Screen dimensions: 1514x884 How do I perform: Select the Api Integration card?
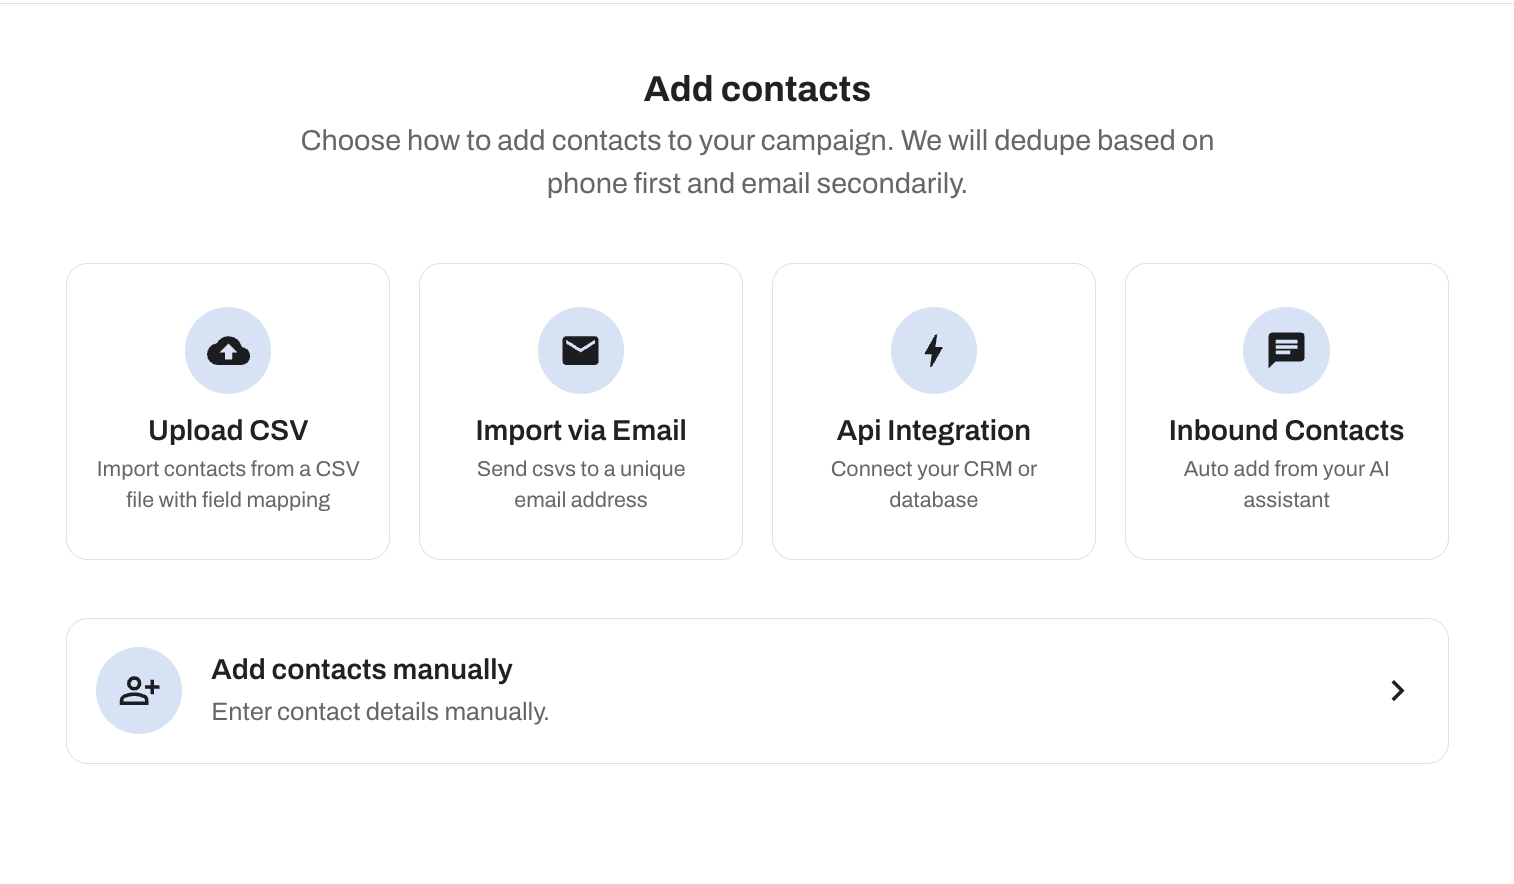click(x=934, y=410)
